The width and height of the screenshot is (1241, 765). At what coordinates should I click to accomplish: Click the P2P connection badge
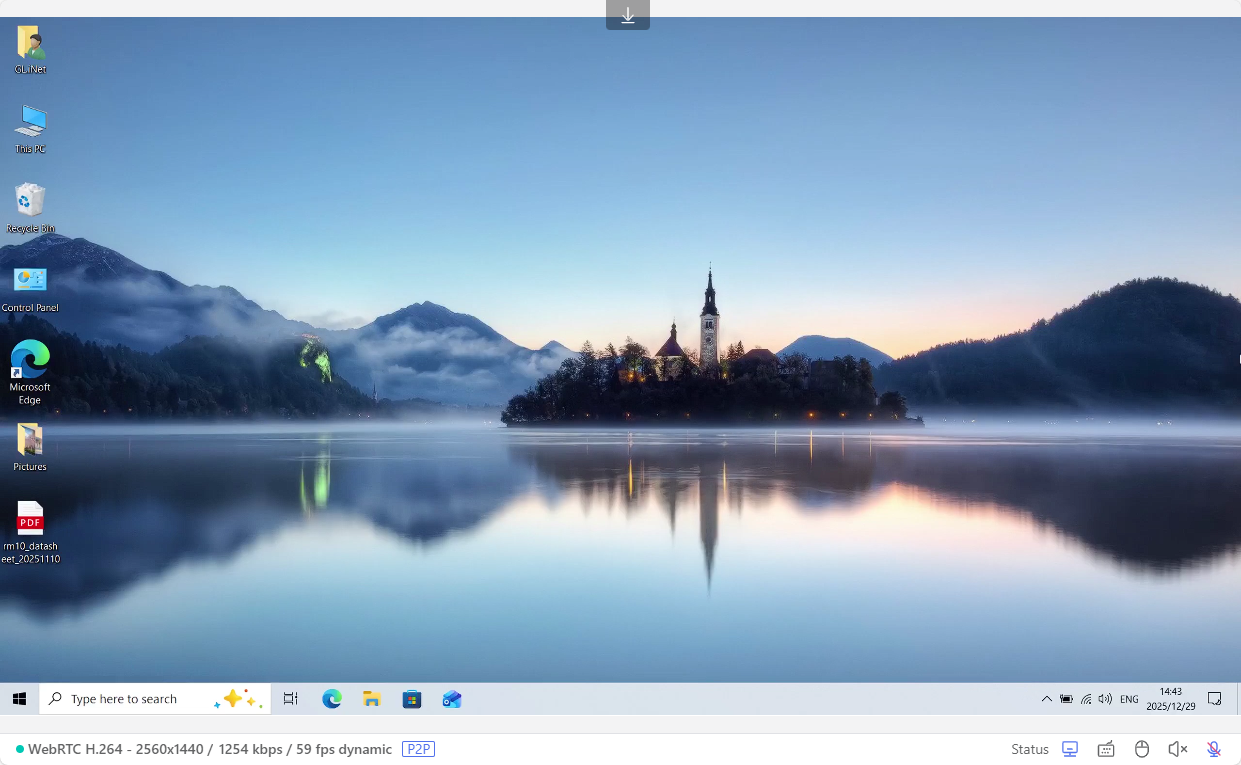coord(418,749)
